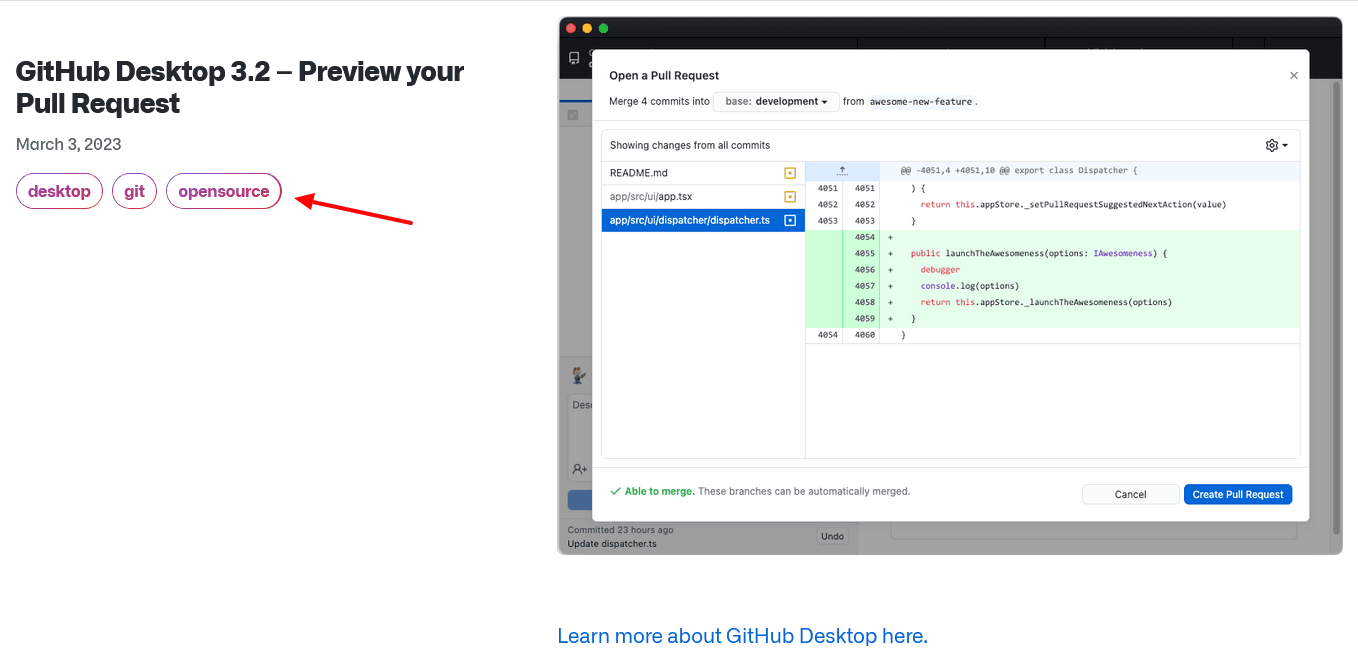Click Cancel in the pull request dialog

1130,494
